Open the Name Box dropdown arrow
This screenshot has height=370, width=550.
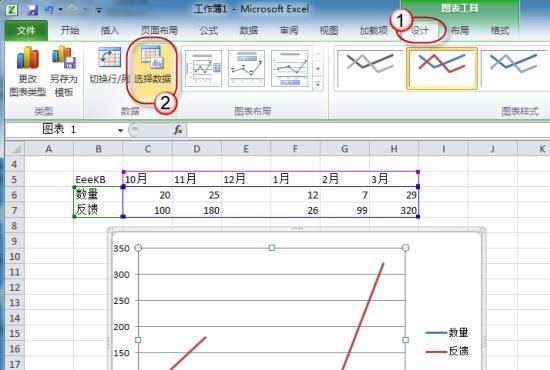coord(120,130)
